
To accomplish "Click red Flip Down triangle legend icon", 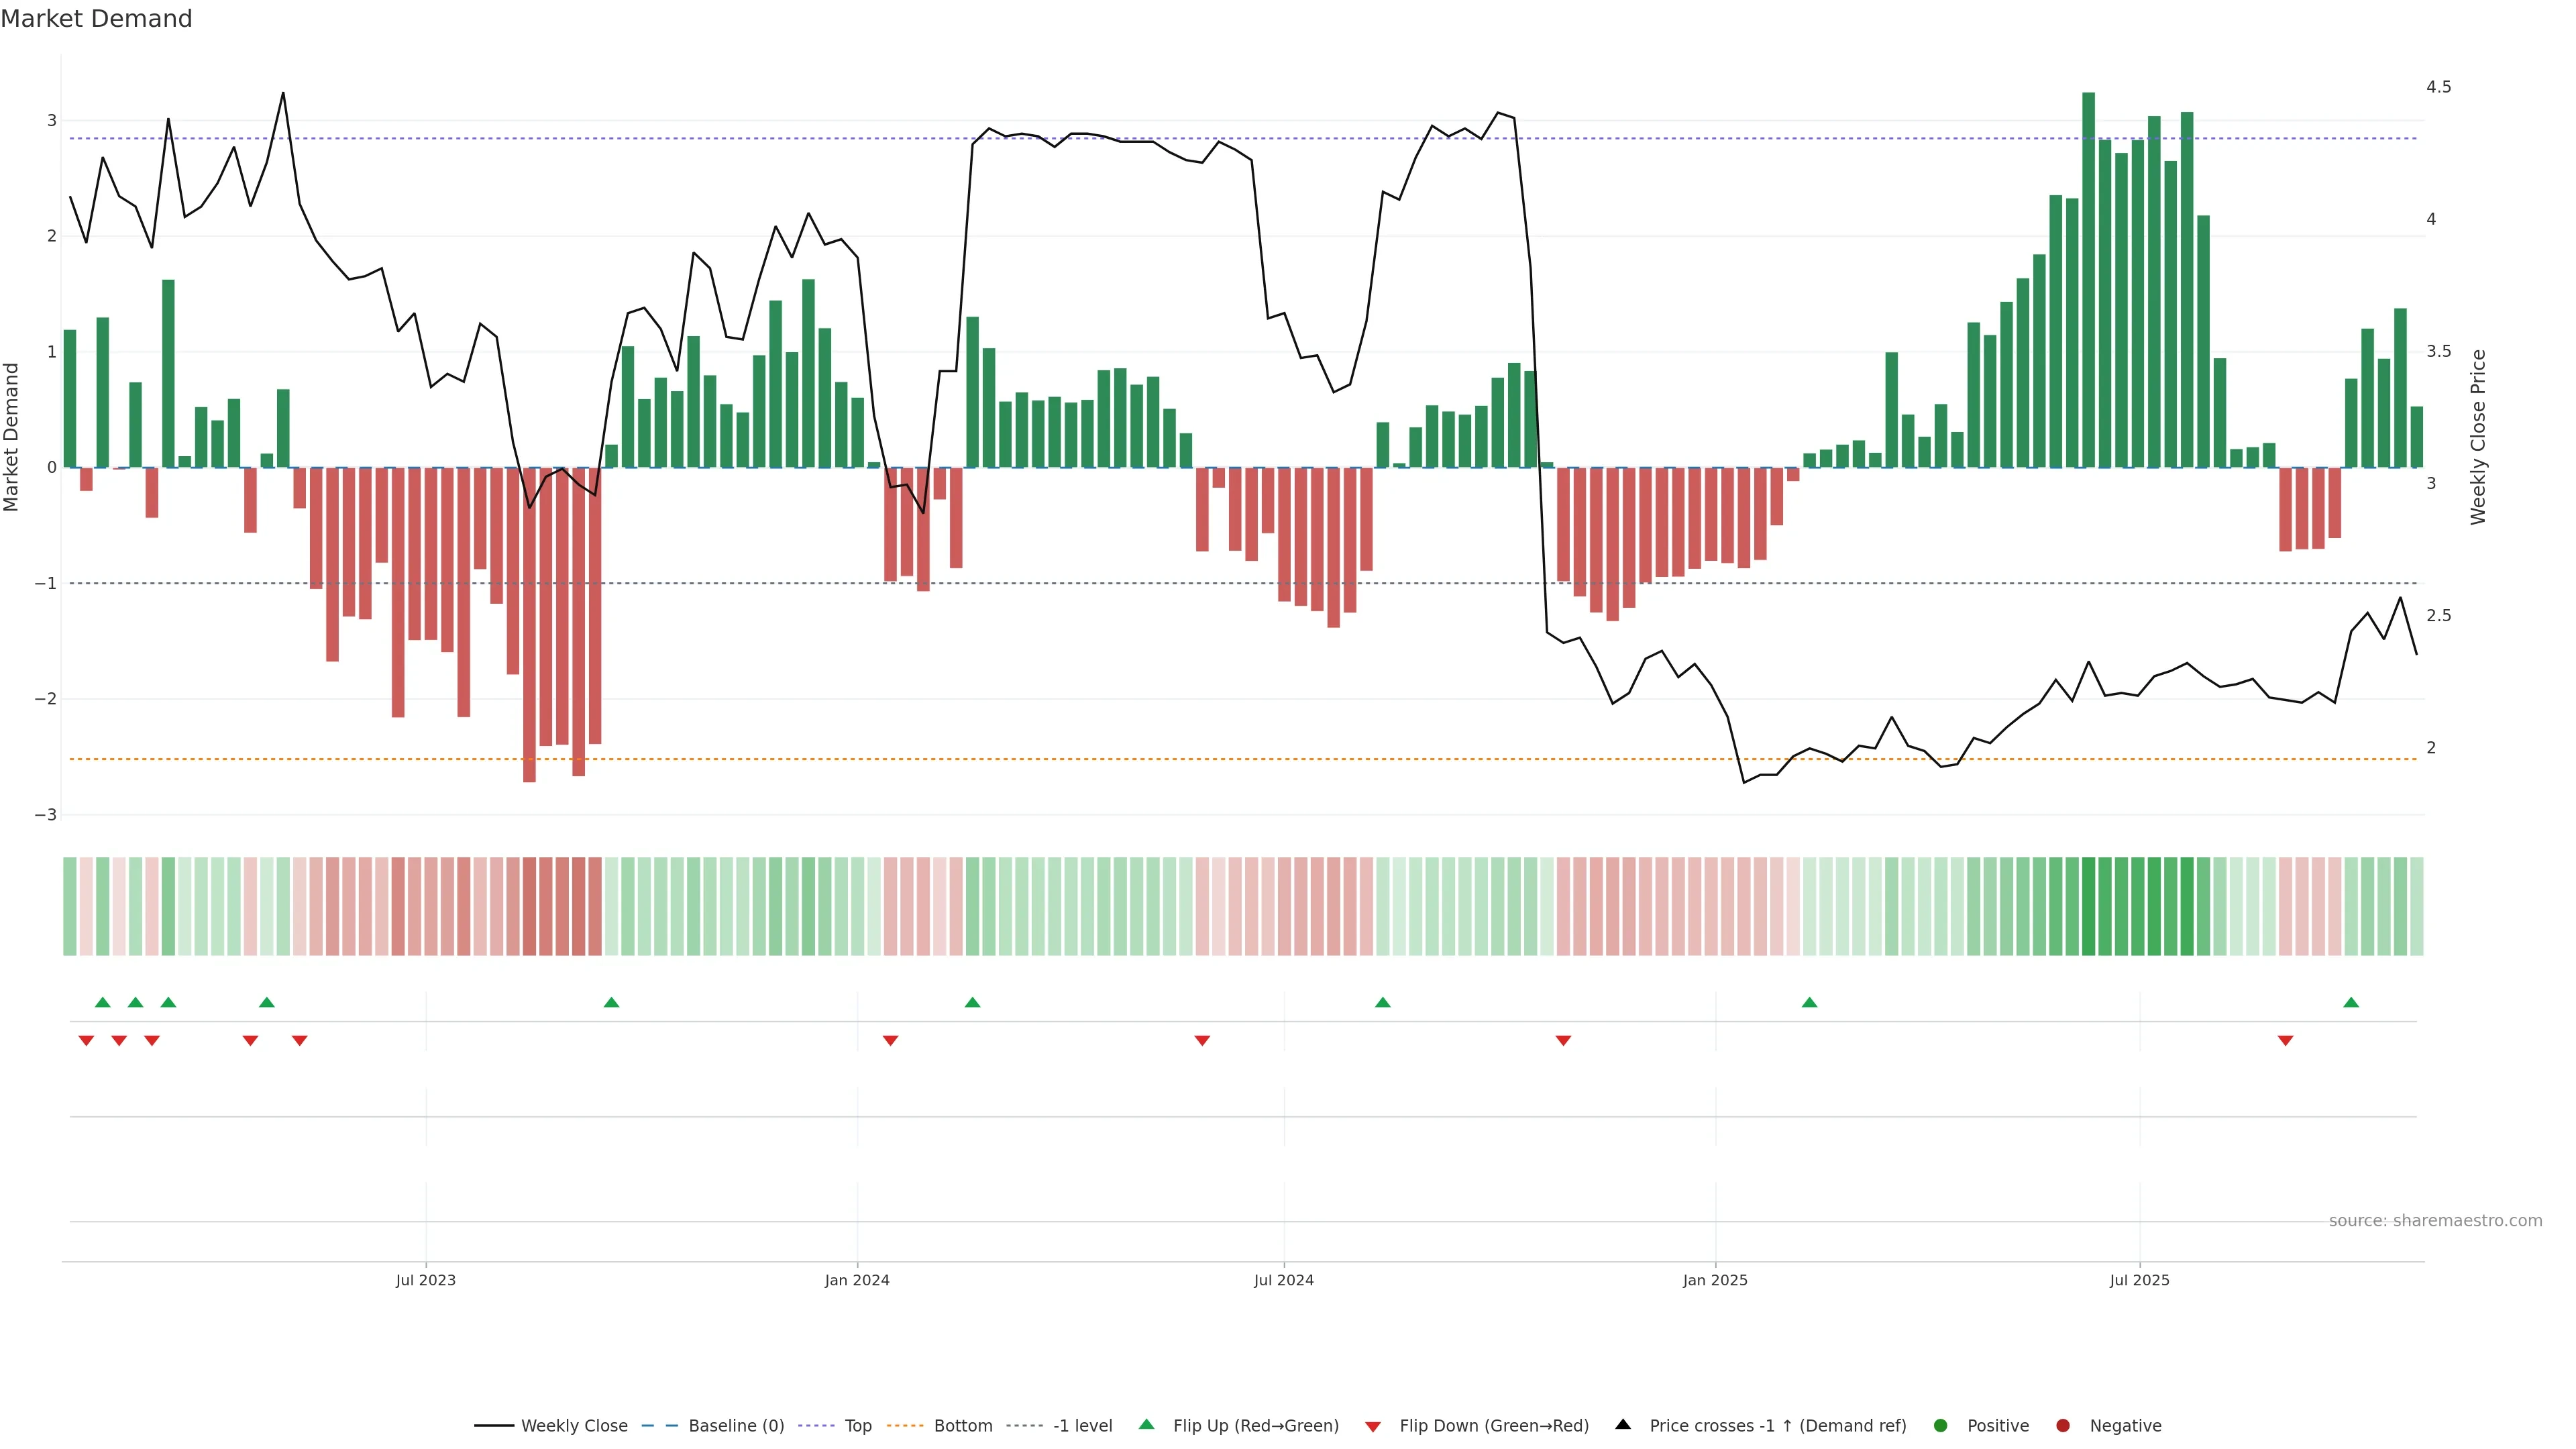I will tap(1373, 1427).
